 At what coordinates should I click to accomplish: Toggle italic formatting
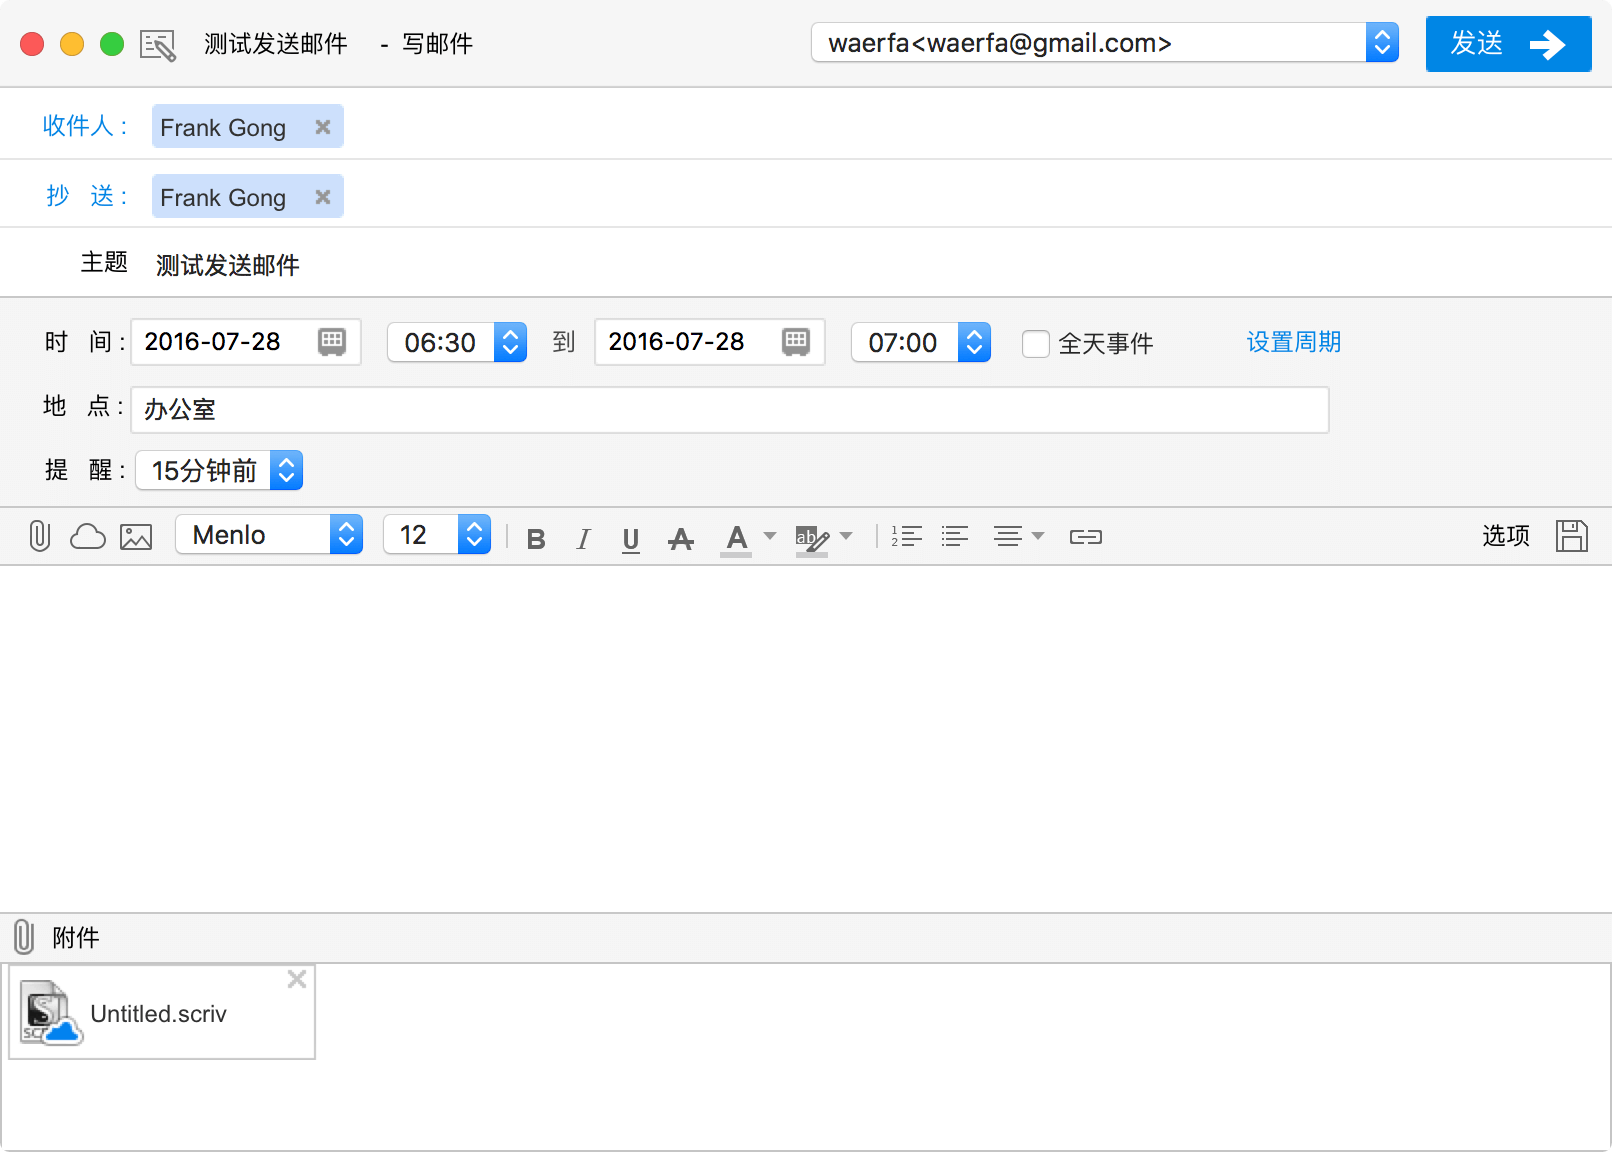click(x=584, y=539)
